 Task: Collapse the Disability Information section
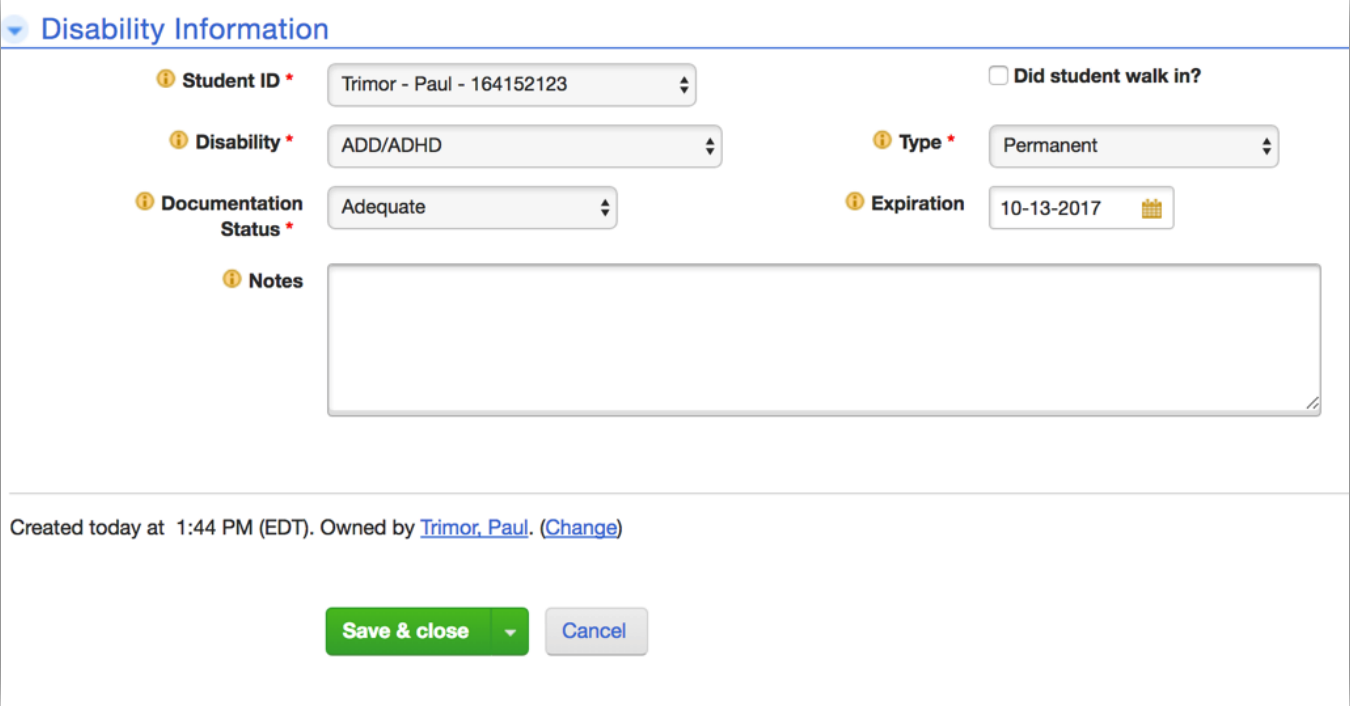pos(15,31)
